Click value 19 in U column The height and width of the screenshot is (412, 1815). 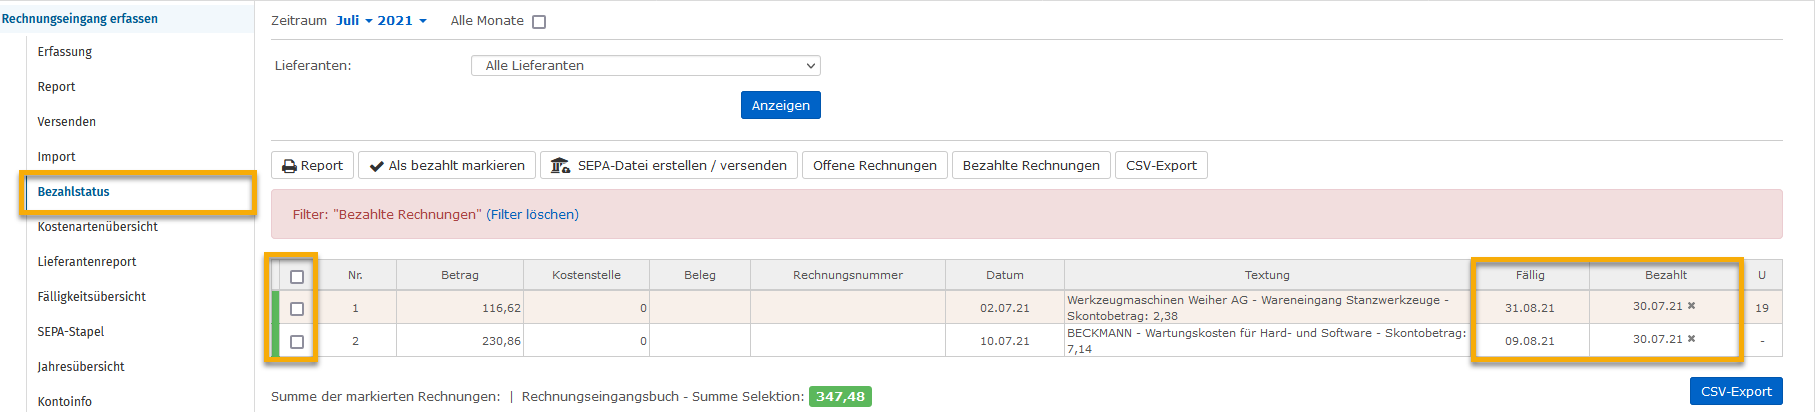click(x=1762, y=308)
